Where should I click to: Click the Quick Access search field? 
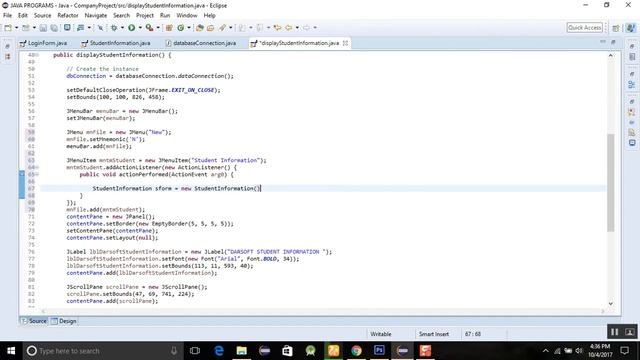[x=584, y=28]
